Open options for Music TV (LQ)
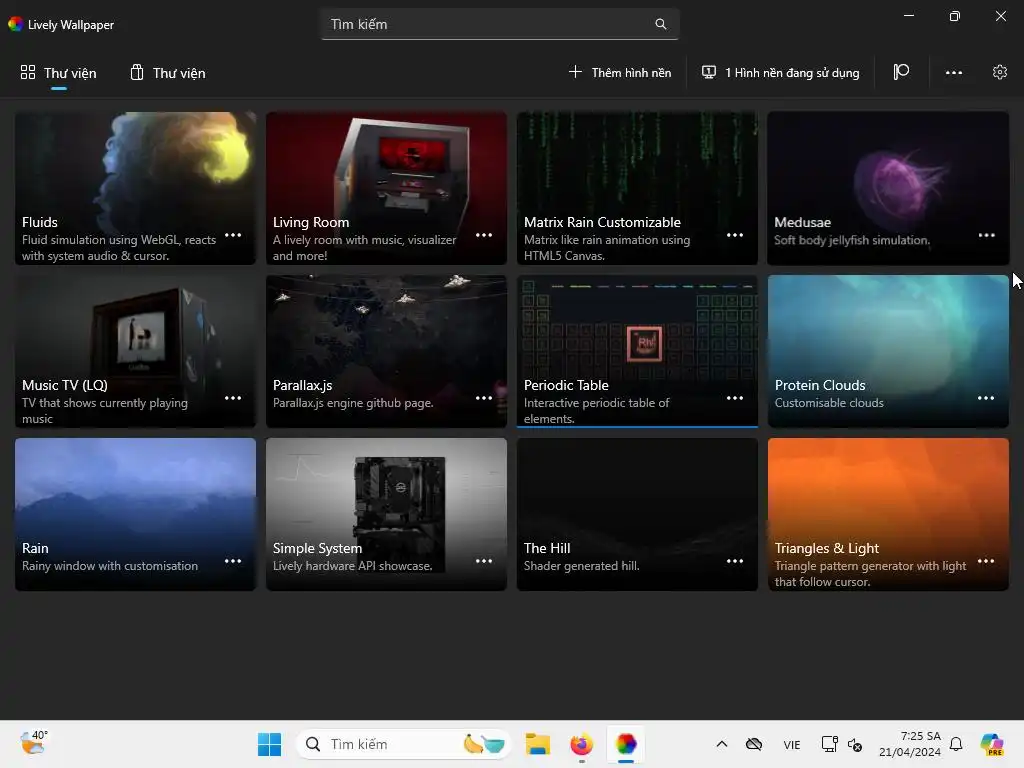Viewport: 1024px width, 768px height. [233, 398]
